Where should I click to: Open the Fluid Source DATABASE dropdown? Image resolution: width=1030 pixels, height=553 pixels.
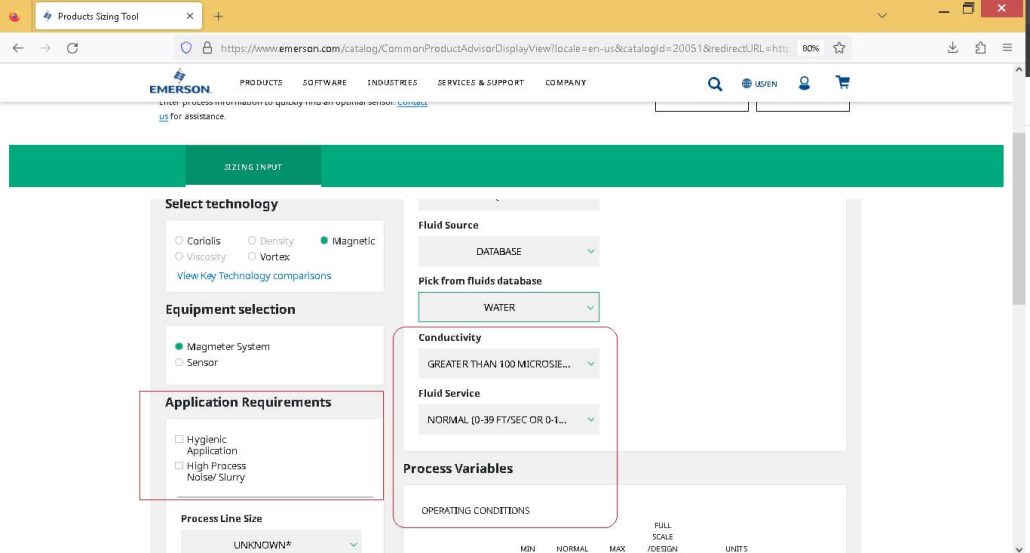[508, 252]
